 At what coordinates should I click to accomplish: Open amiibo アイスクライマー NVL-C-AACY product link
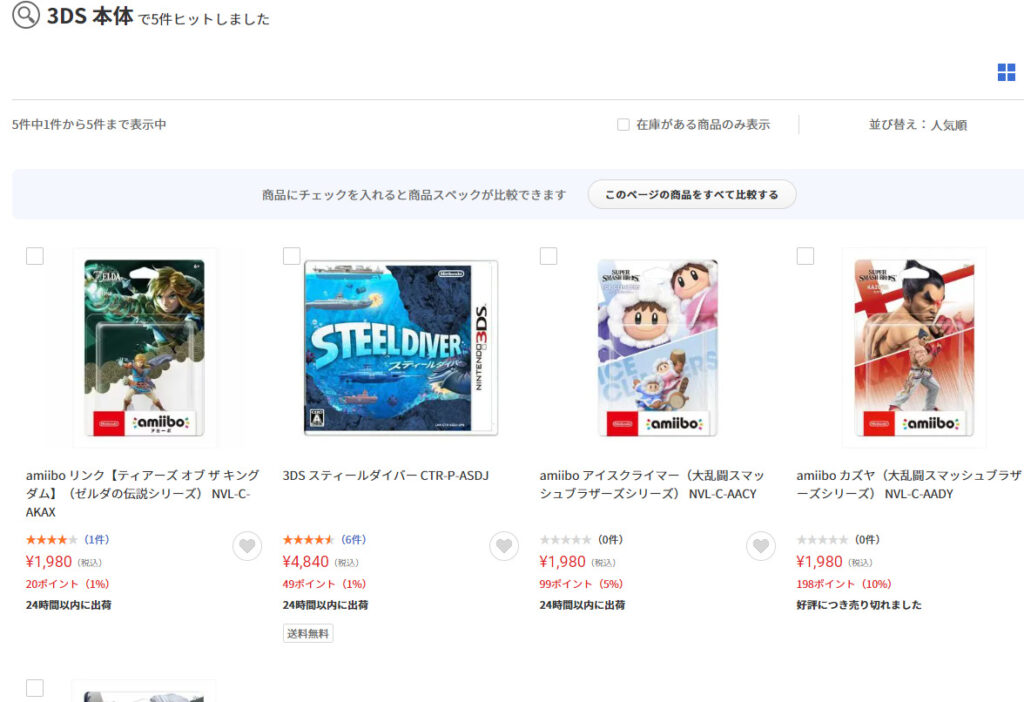click(x=652, y=485)
